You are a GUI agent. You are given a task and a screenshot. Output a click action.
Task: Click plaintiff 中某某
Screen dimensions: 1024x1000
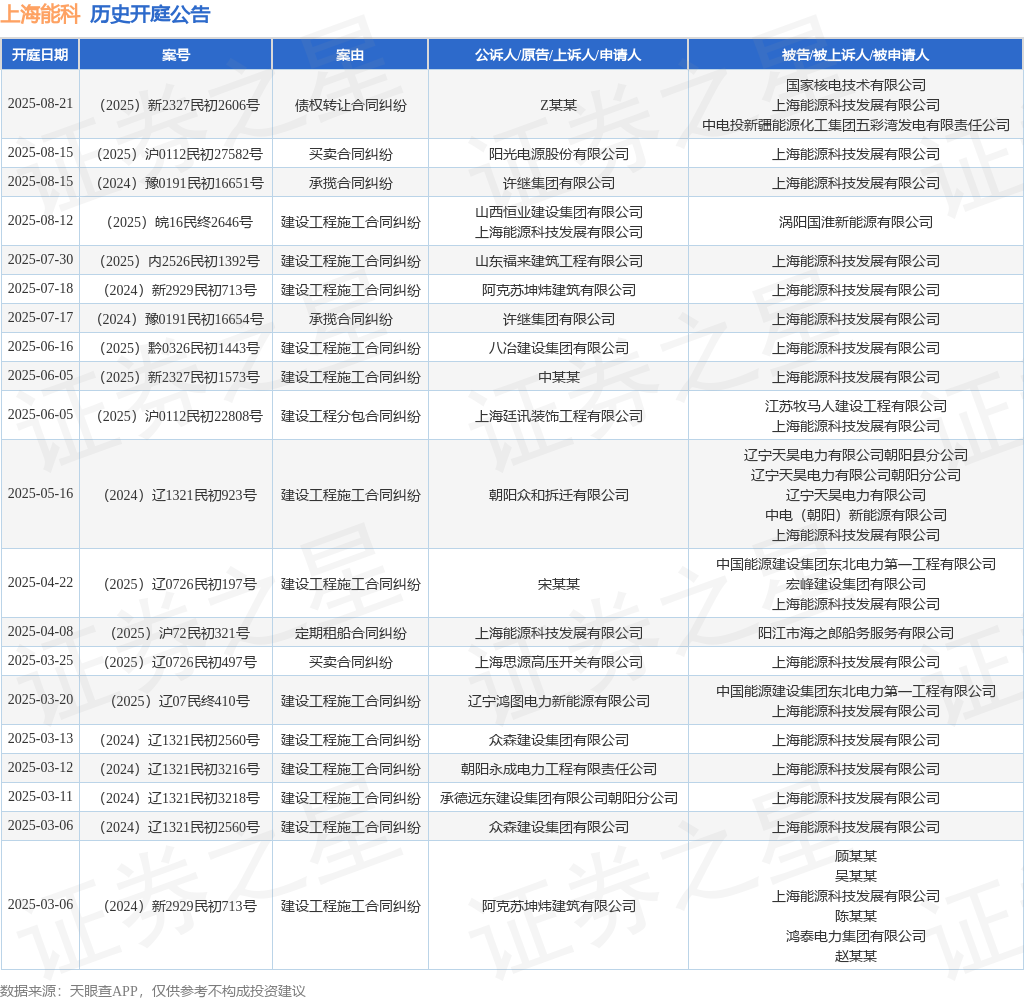pos(558,378)
